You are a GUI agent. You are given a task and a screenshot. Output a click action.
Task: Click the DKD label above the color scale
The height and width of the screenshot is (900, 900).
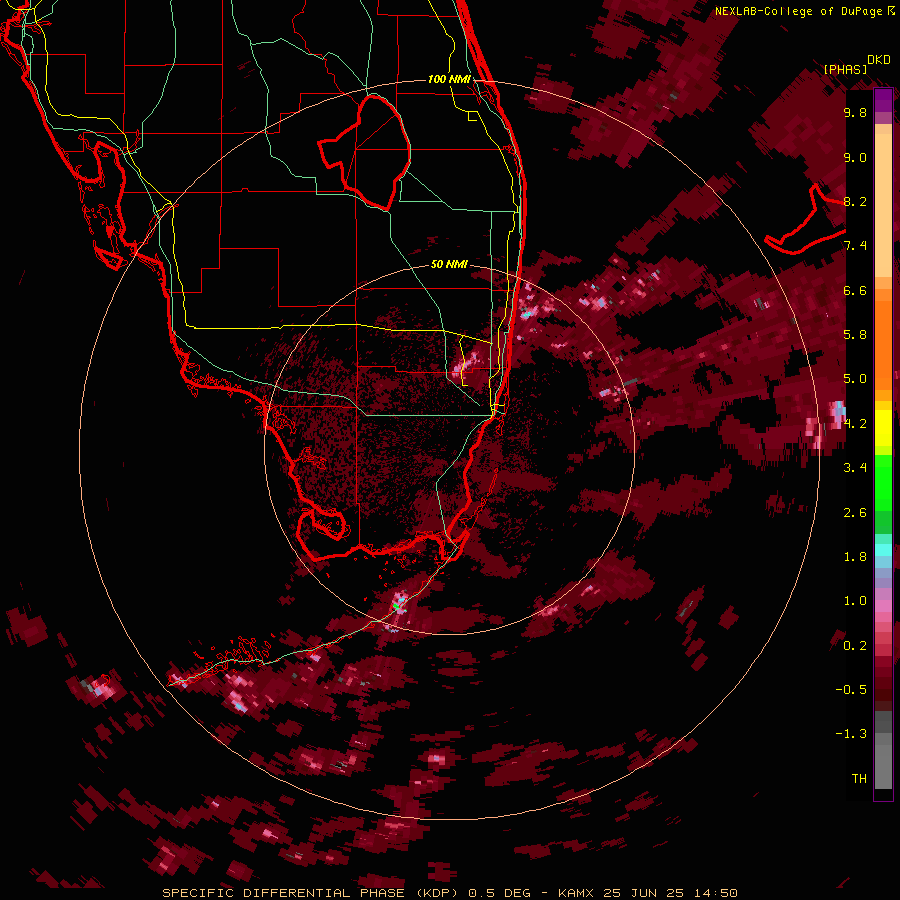(879, 60)
